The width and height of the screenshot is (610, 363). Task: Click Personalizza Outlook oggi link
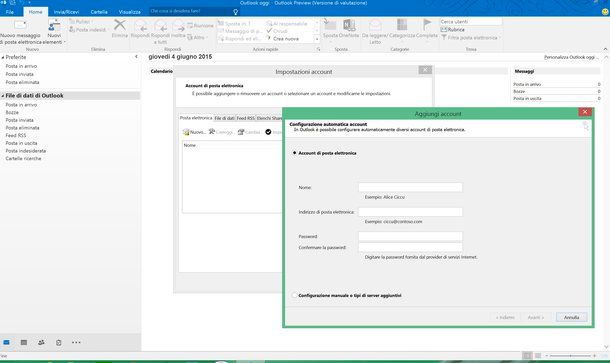pyautogui.click(x=570, y=57)
